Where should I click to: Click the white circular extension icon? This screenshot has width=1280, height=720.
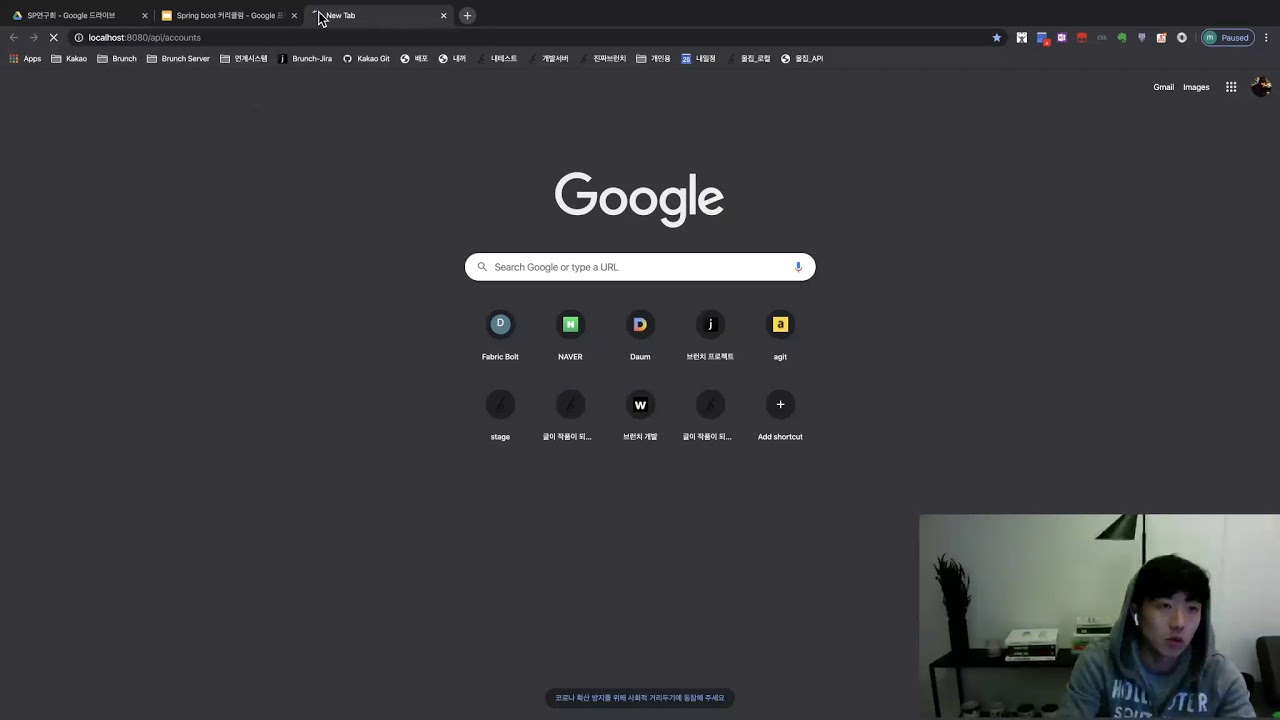click(x=1181, y=37)
